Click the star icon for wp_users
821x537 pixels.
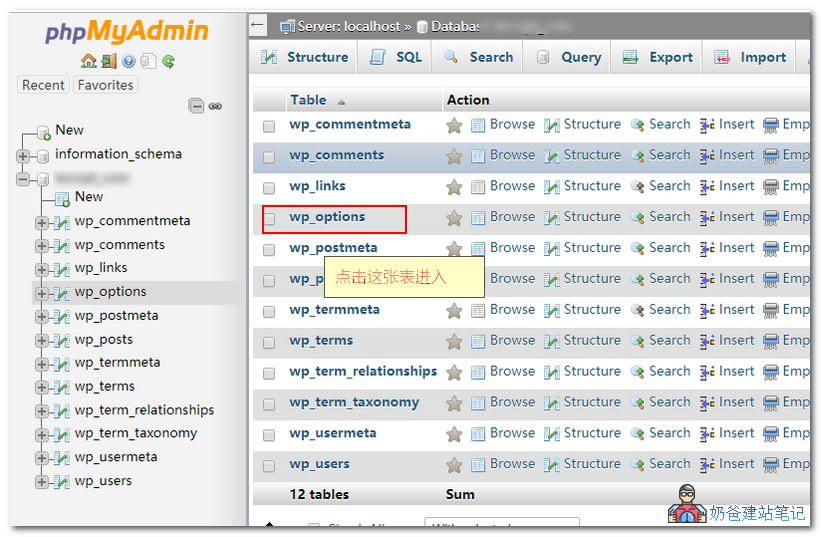[454, 465]
